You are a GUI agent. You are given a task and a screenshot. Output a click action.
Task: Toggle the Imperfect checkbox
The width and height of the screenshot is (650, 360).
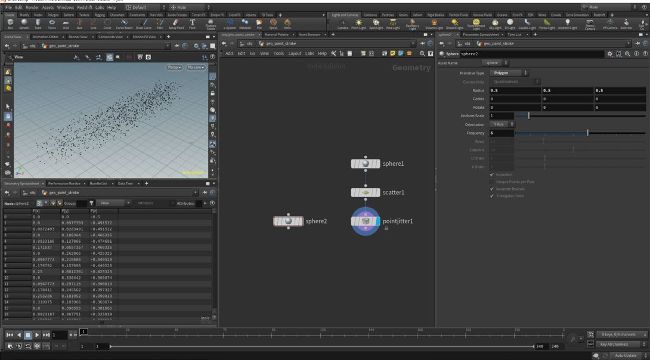point(492,175)
